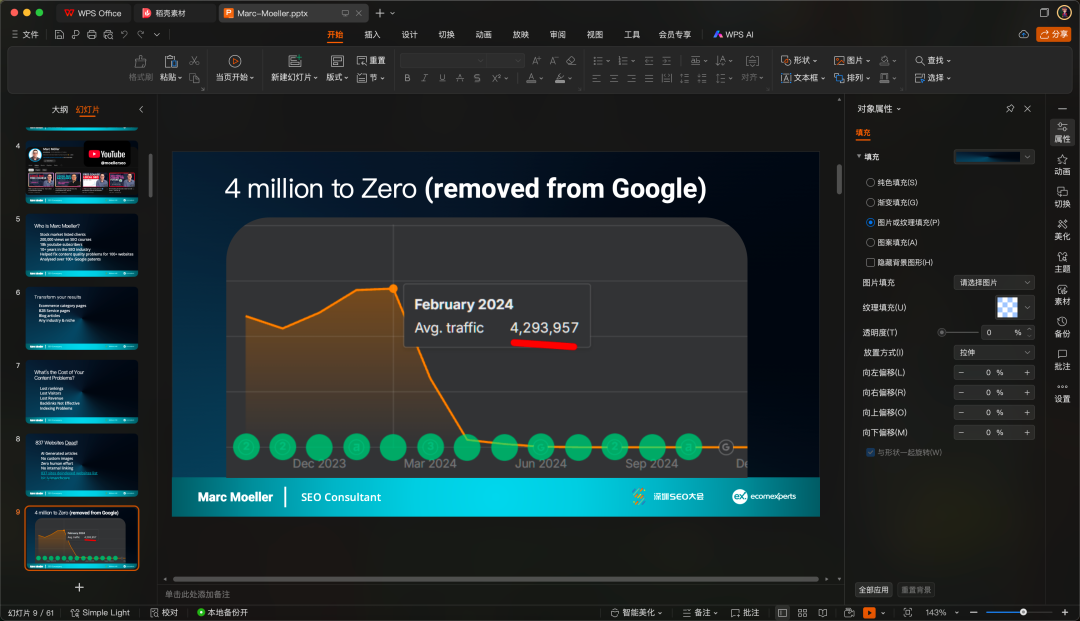Pin the object properties (对象属性) panel
1080x621 pixels.
[1010, 109]
